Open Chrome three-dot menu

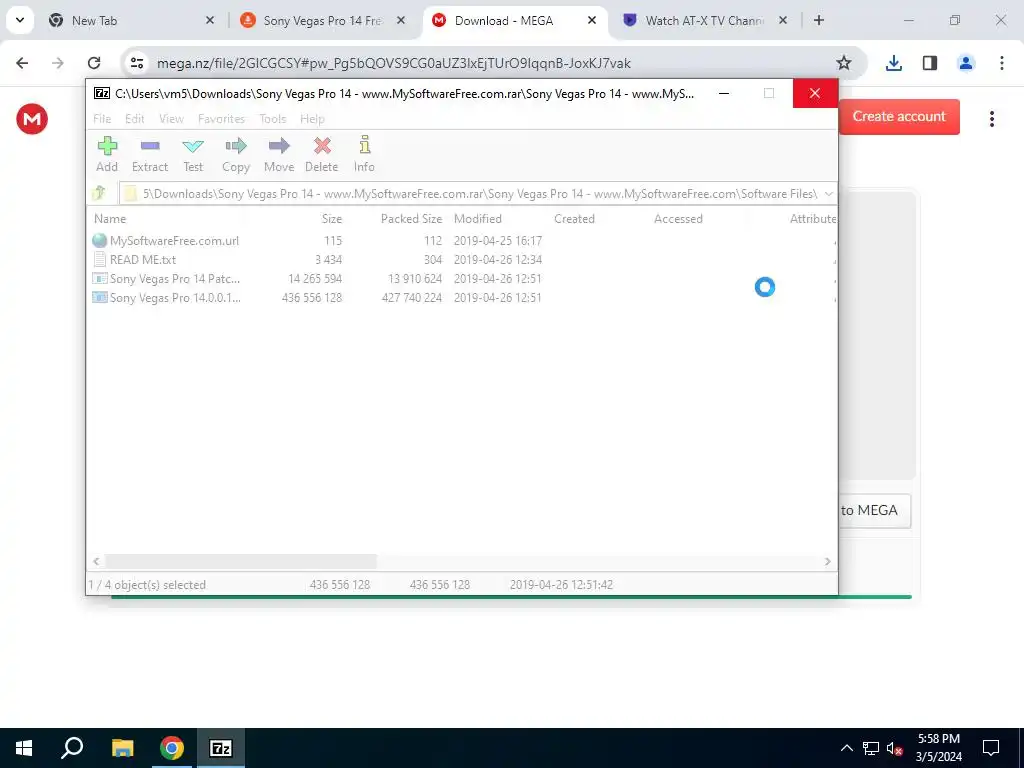tap(1001, 63)
